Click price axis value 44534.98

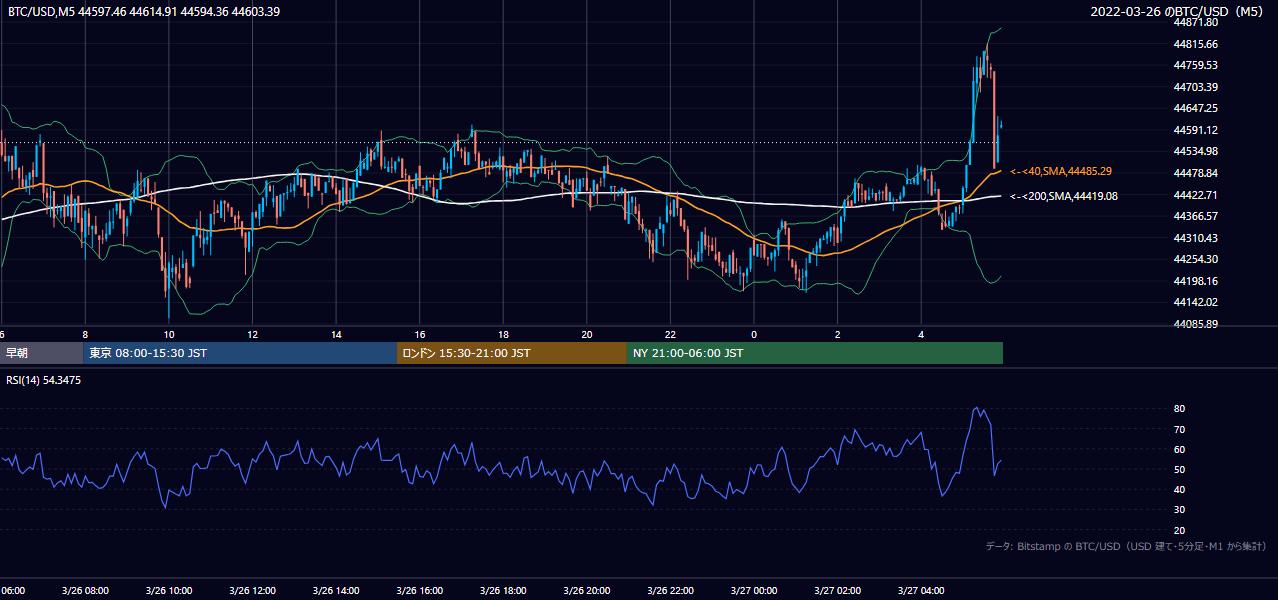tap(1196, 151)
